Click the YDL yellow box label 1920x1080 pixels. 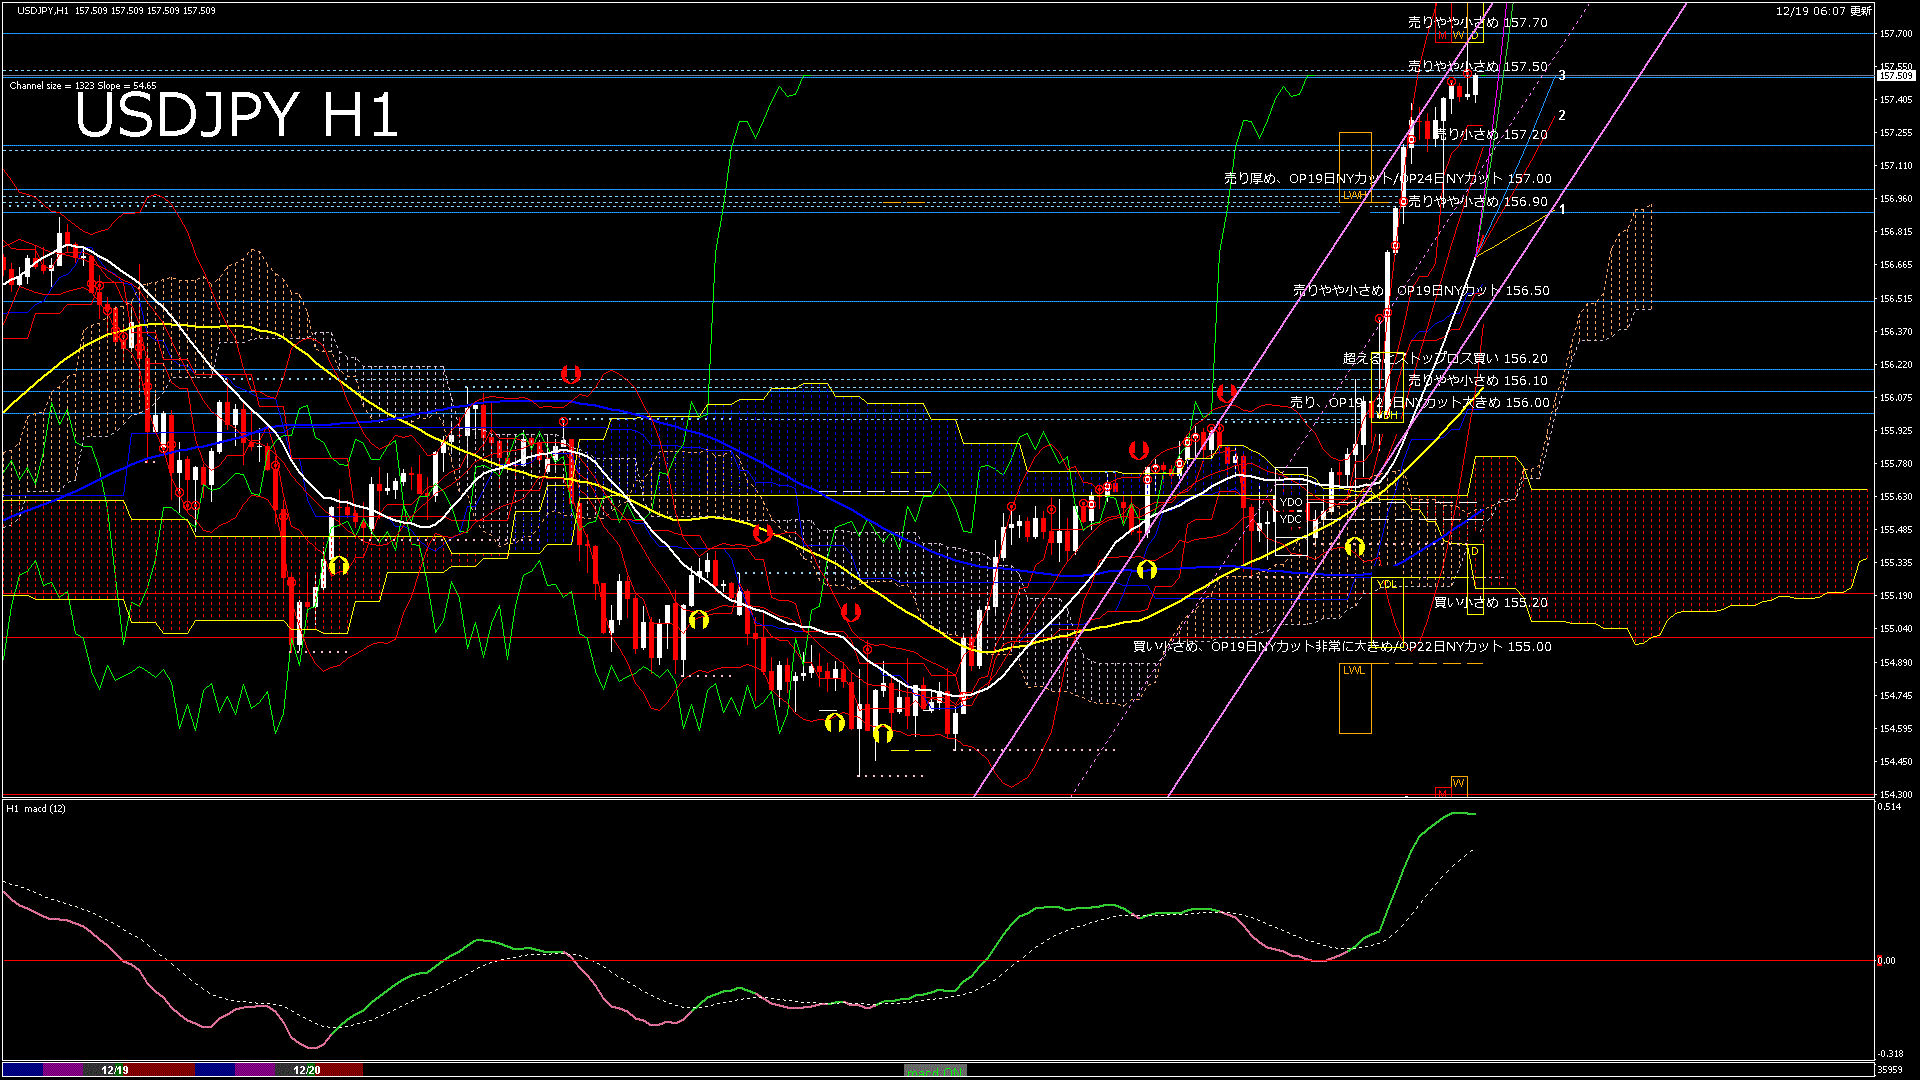[x=1386, y=584]
